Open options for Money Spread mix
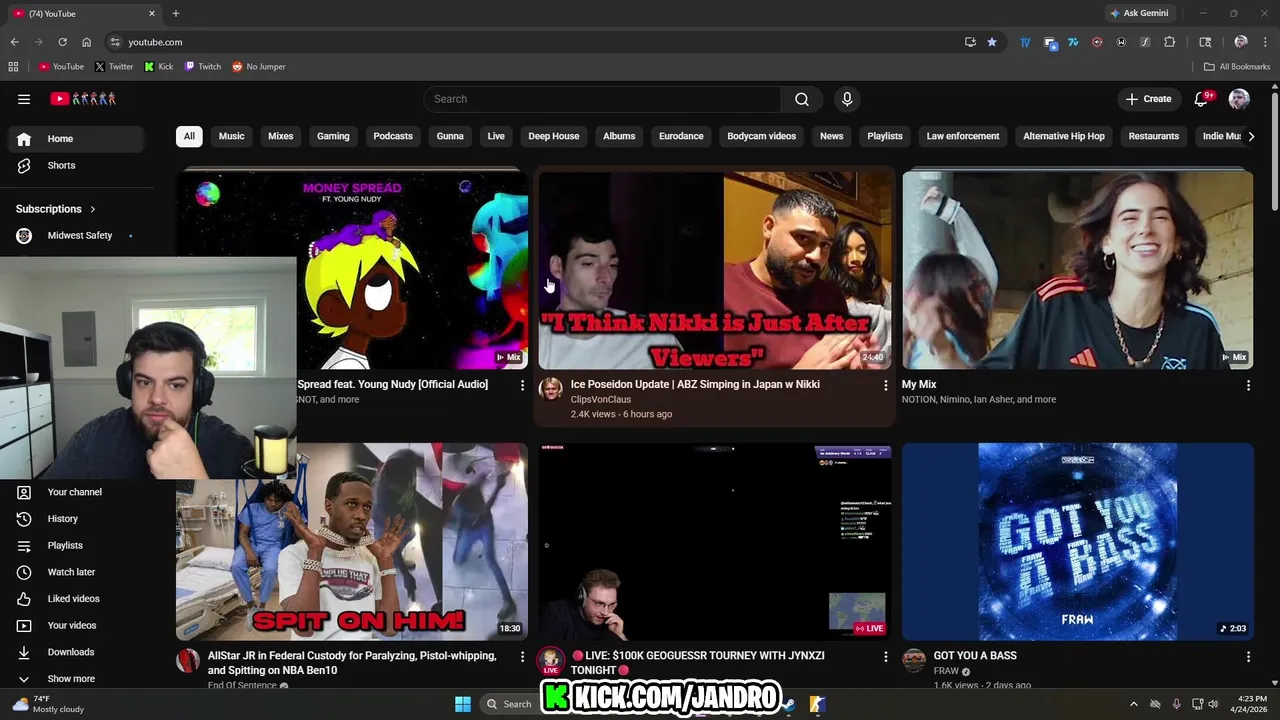This screenshot has width=1280, height=720. click(x=522, y=385)
